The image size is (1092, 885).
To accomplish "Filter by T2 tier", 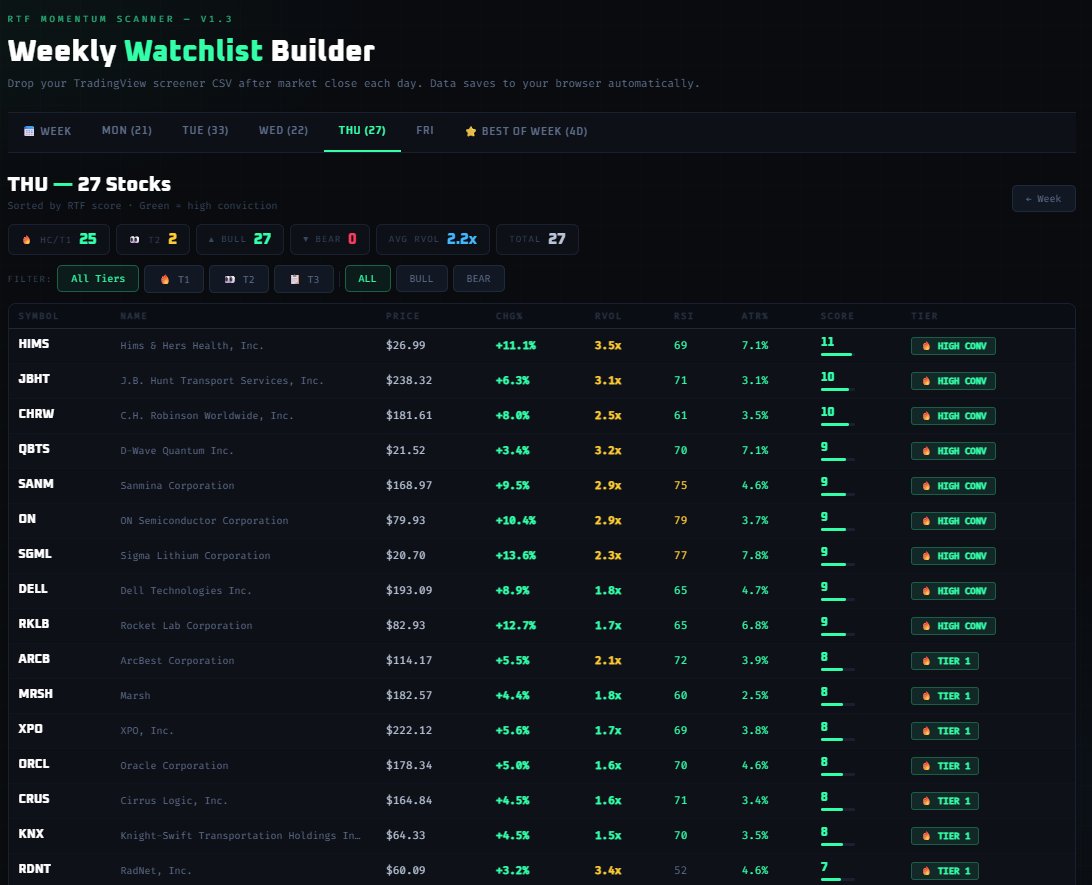I will point(239,279).
